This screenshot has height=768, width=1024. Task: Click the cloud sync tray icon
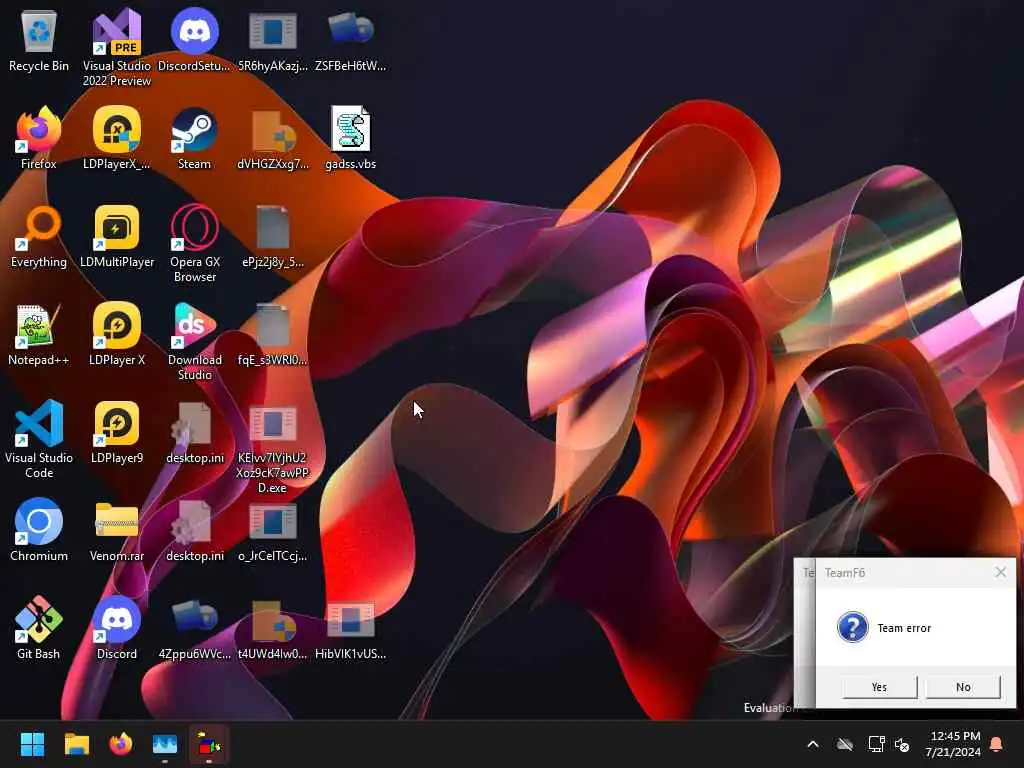pos(844,744)
